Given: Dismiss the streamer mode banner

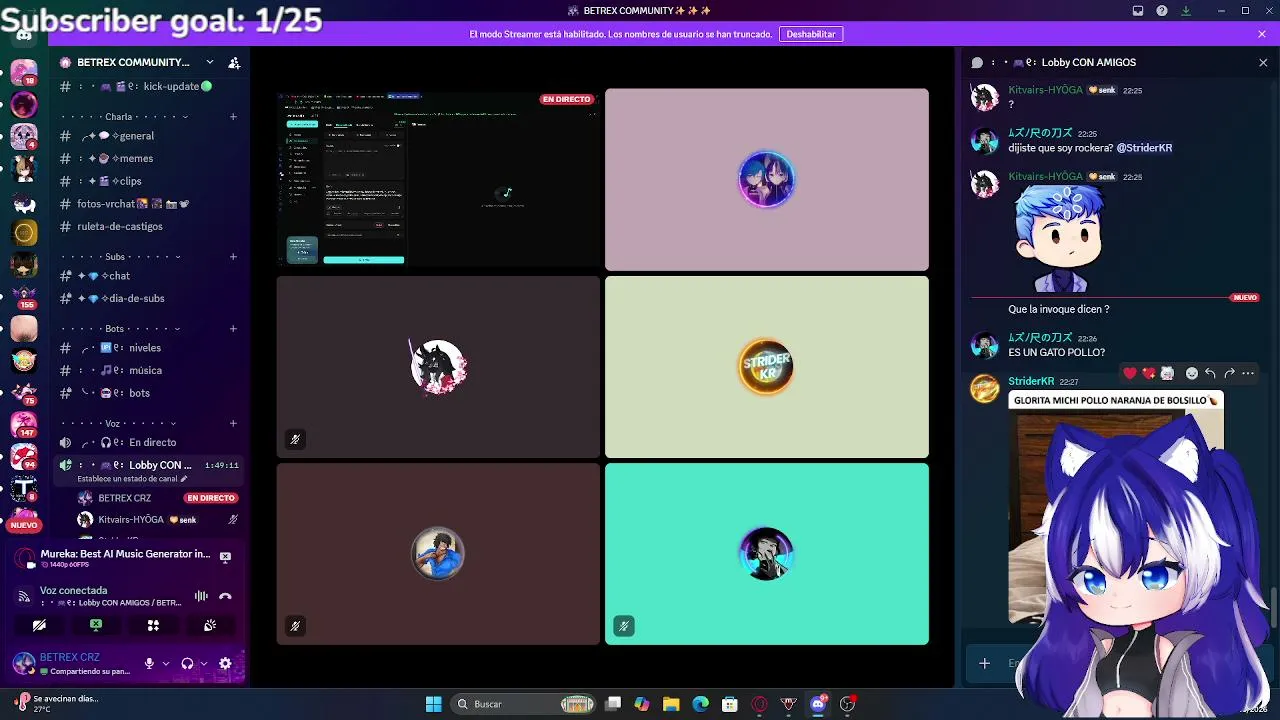Looking at the screenshot, I should coord(1262,34).
